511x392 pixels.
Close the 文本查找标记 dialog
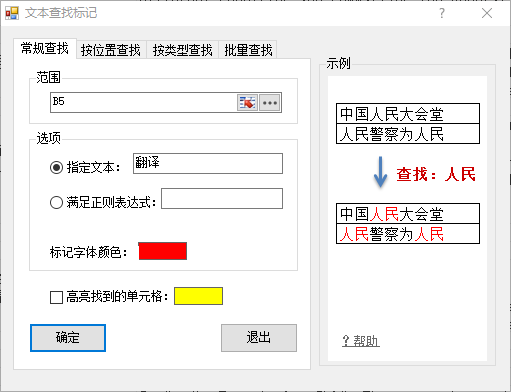tap(487, 13)
